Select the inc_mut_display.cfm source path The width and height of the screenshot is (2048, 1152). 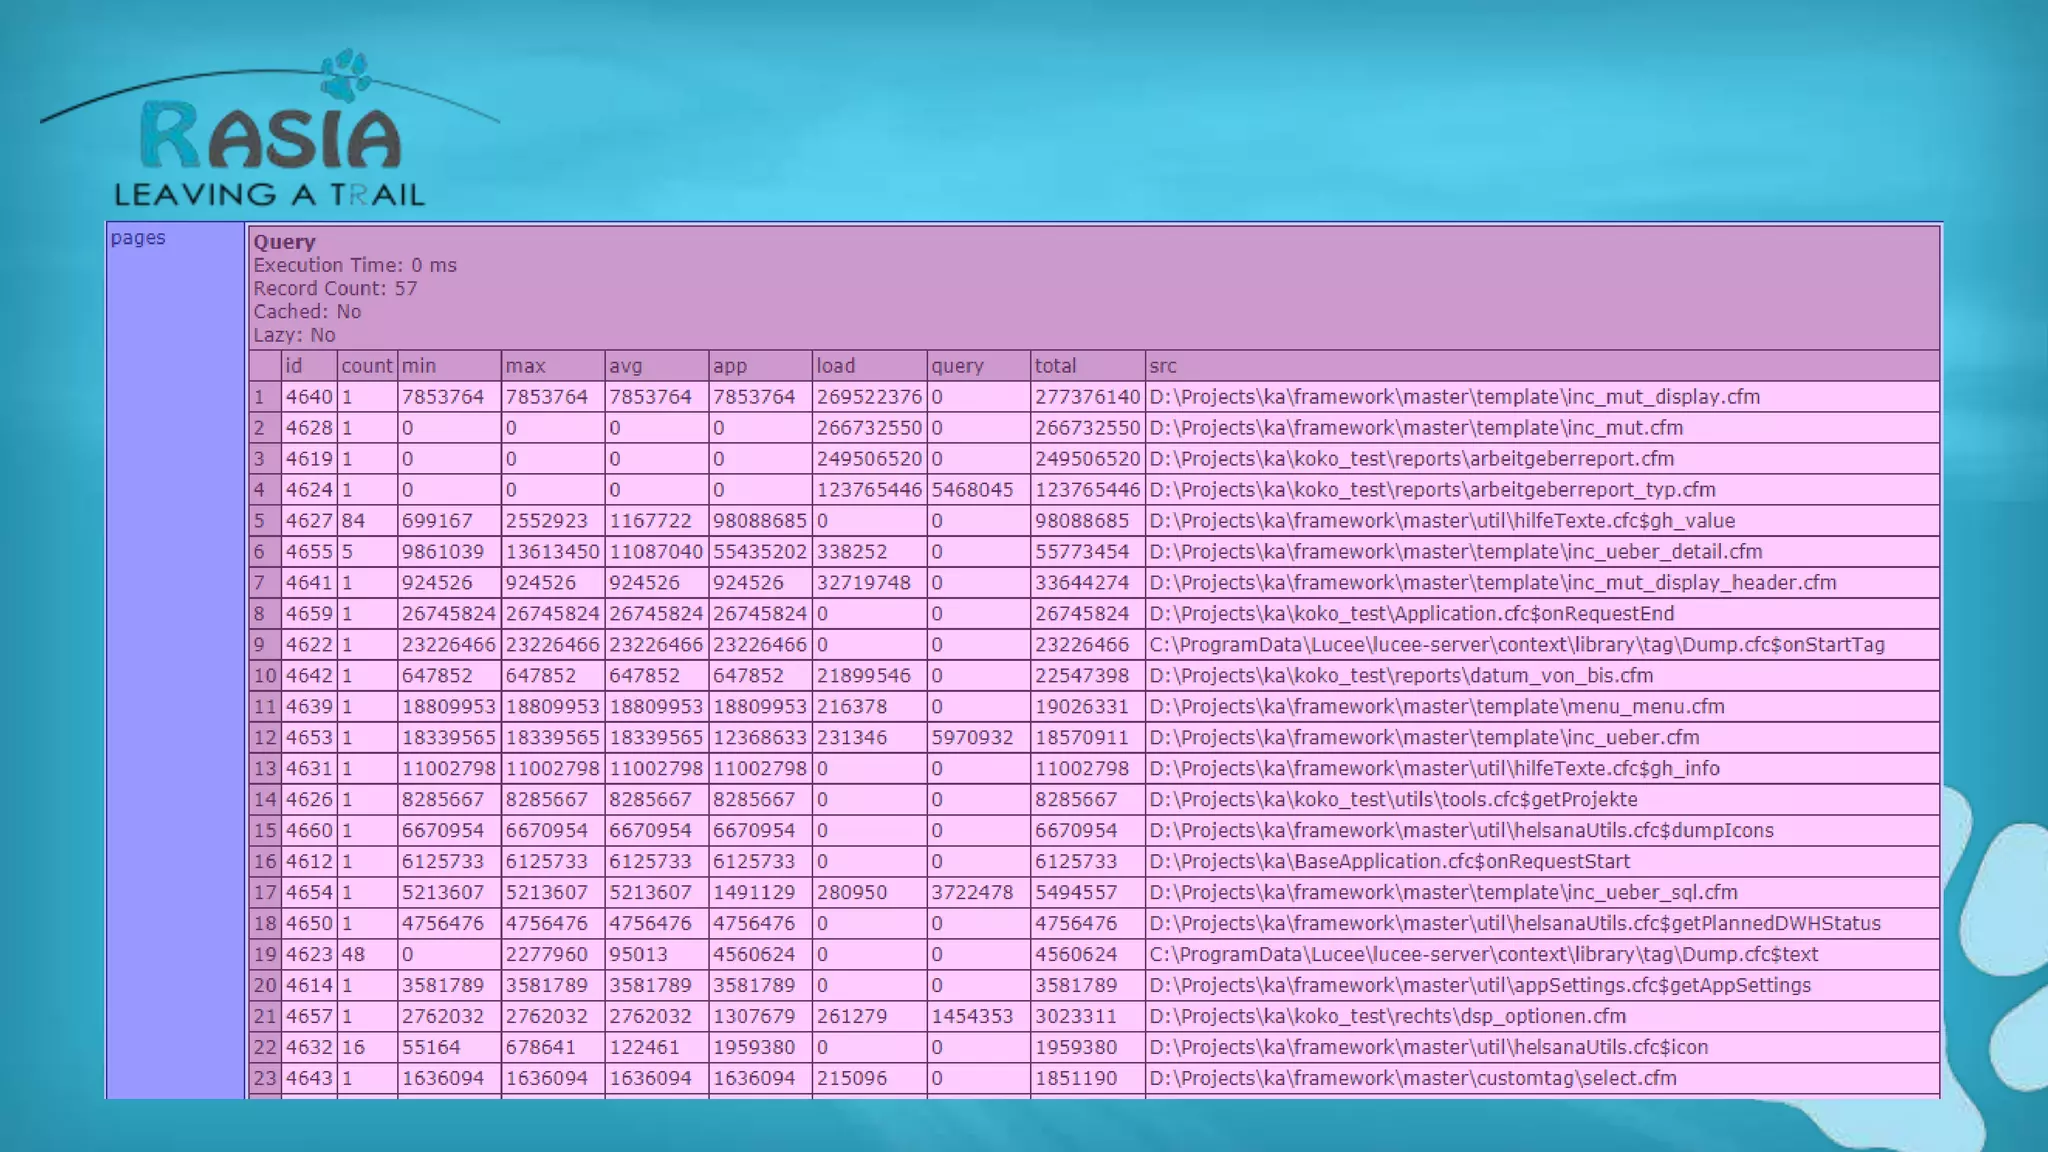pyautogui.click(x=1454, y=397)
